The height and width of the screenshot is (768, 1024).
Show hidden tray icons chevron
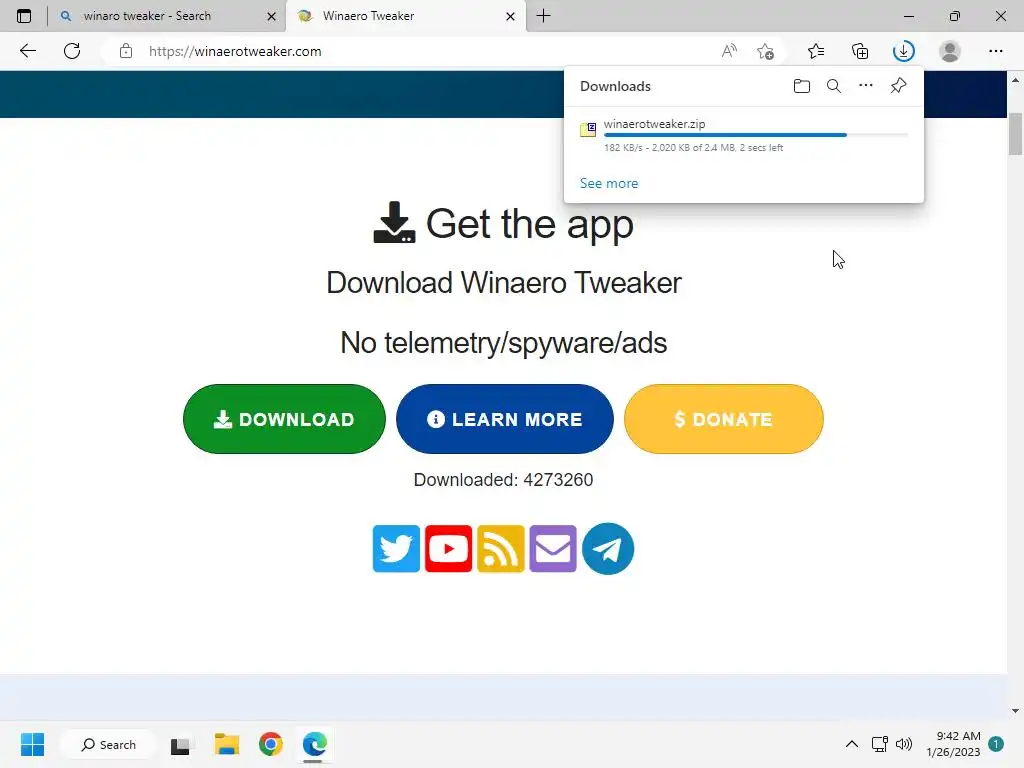[852, 744]
